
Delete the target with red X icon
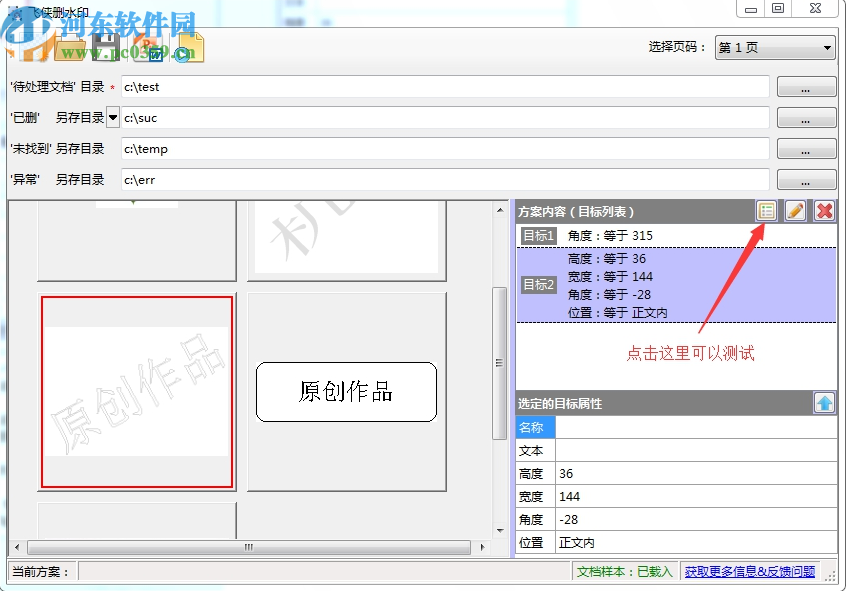(824, 211)
